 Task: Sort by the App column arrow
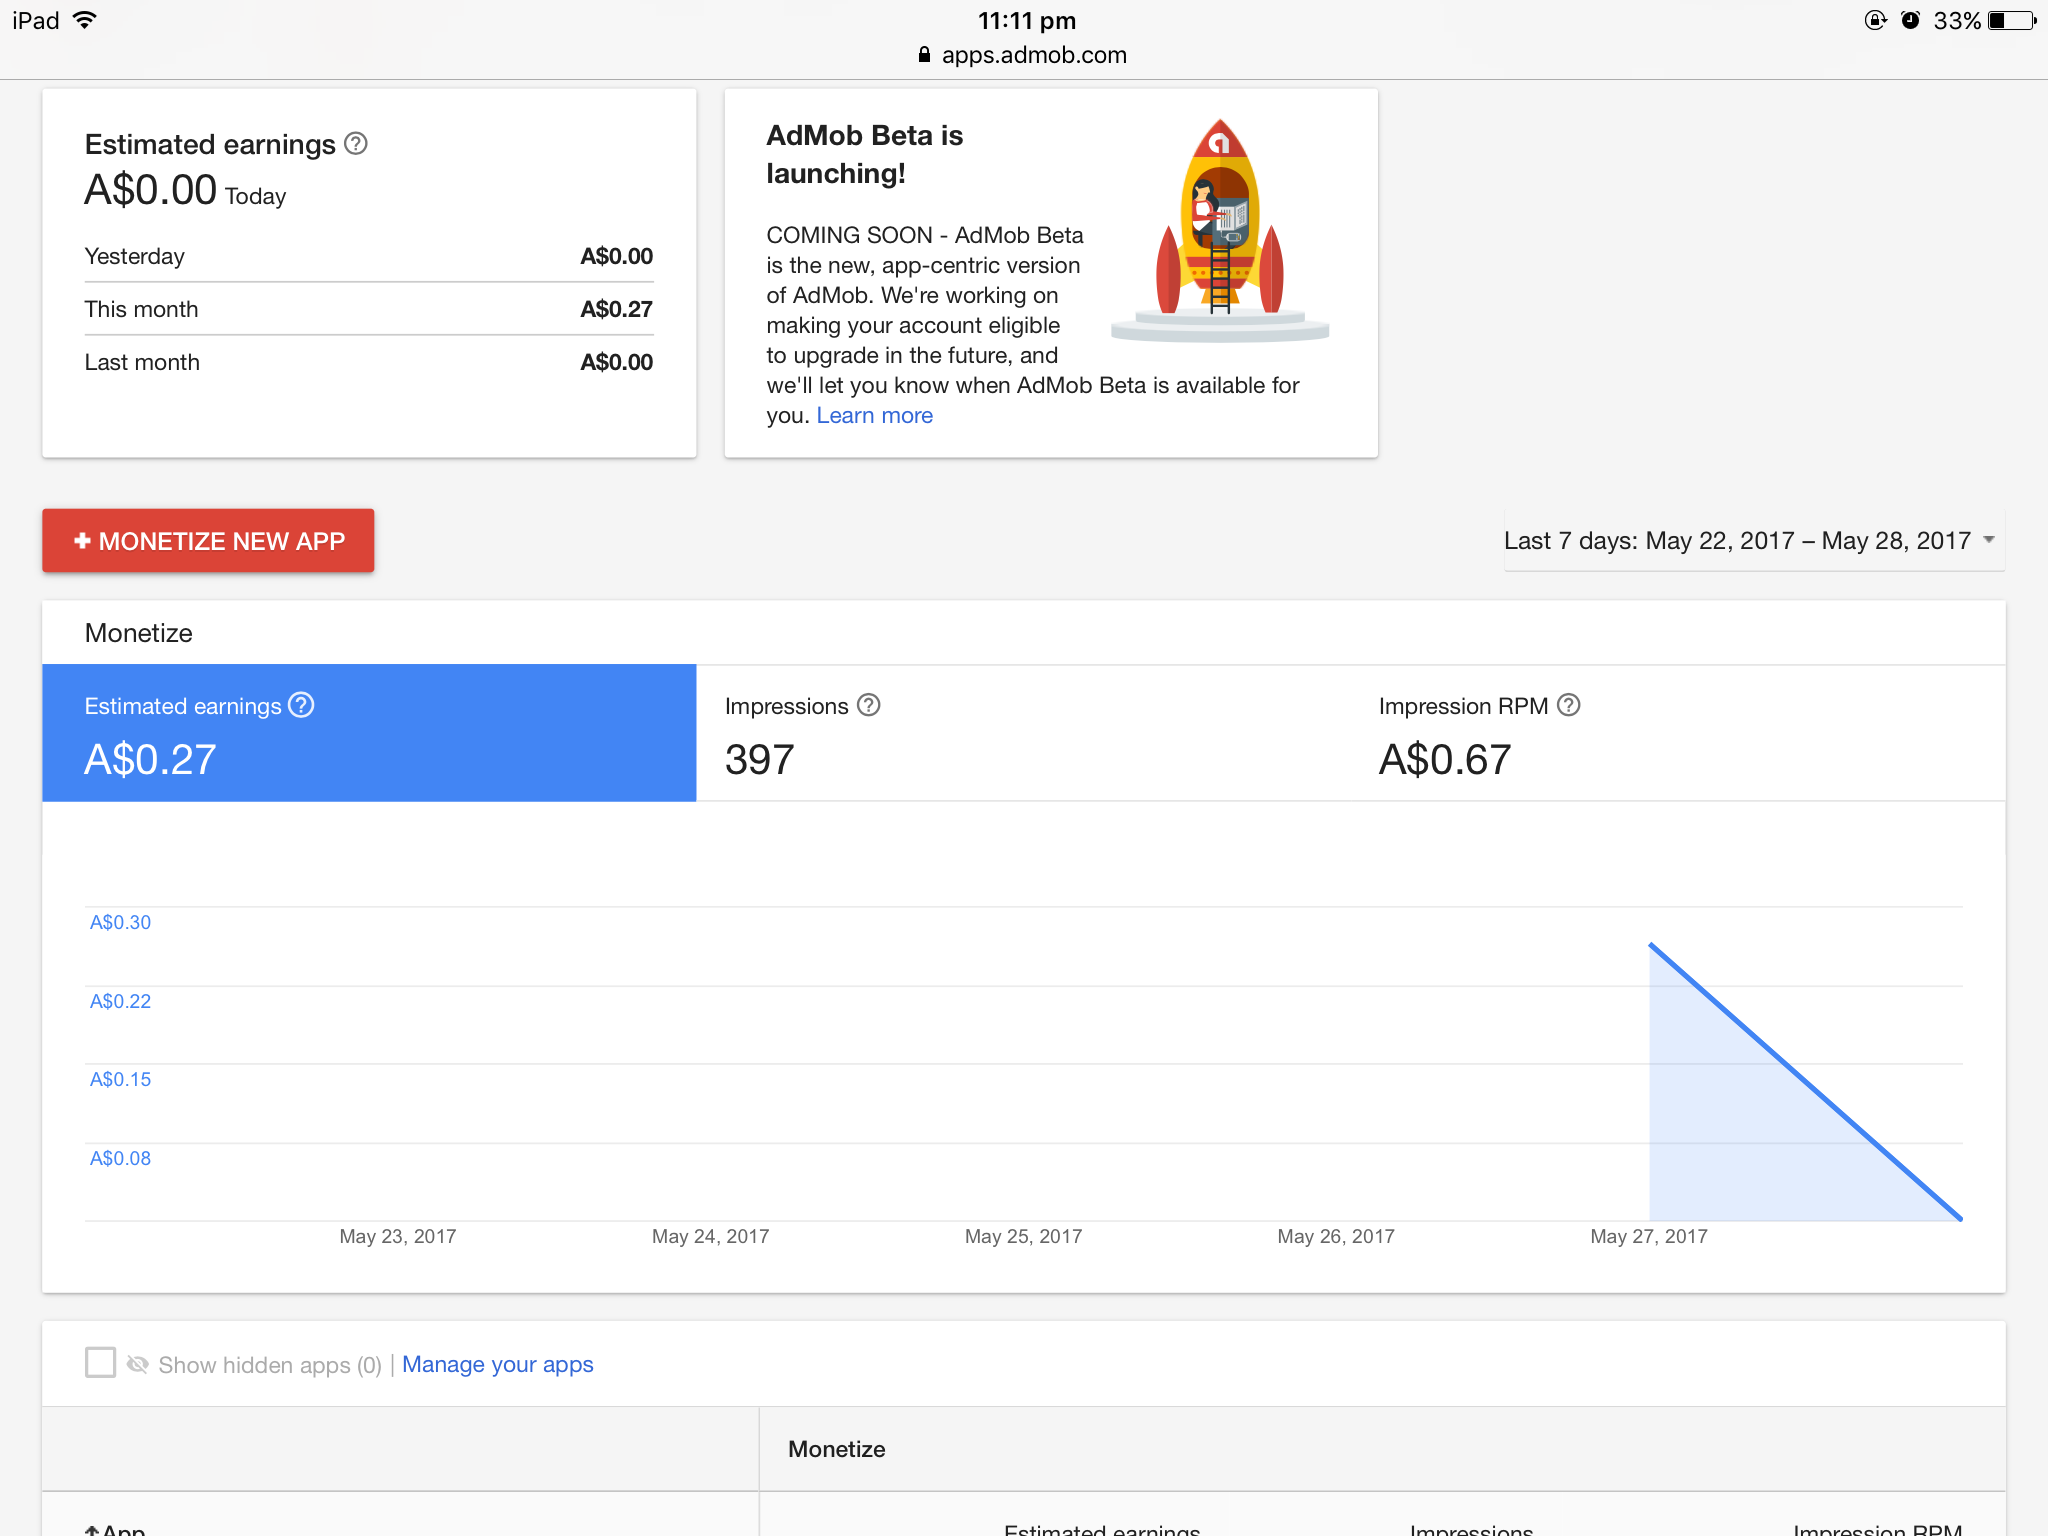[92, 1529]
